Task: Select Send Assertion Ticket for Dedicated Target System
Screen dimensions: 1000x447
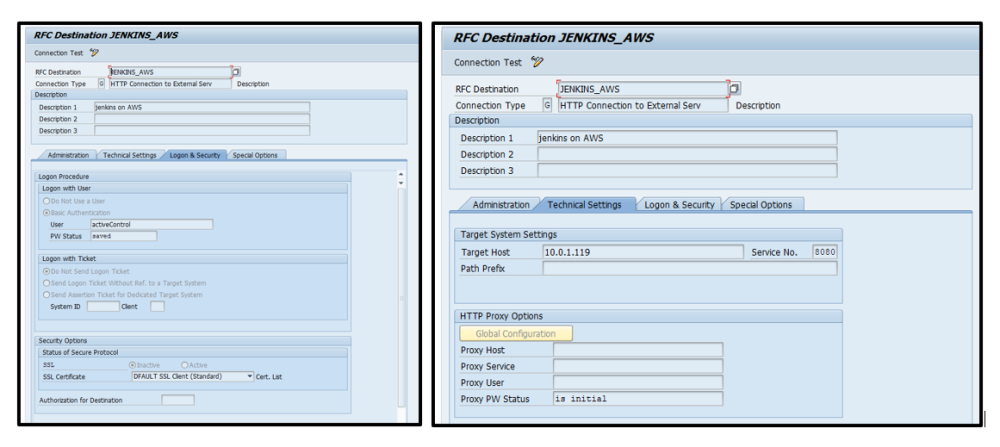Action: (46, 295)
